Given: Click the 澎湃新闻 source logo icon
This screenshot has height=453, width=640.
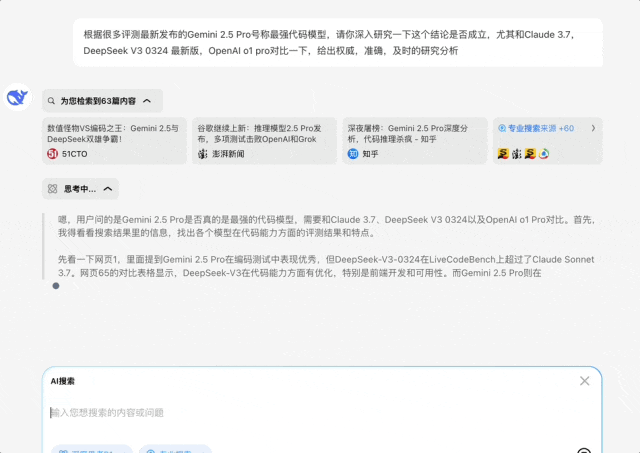Looking at the screenshot, I should (203, 154).
